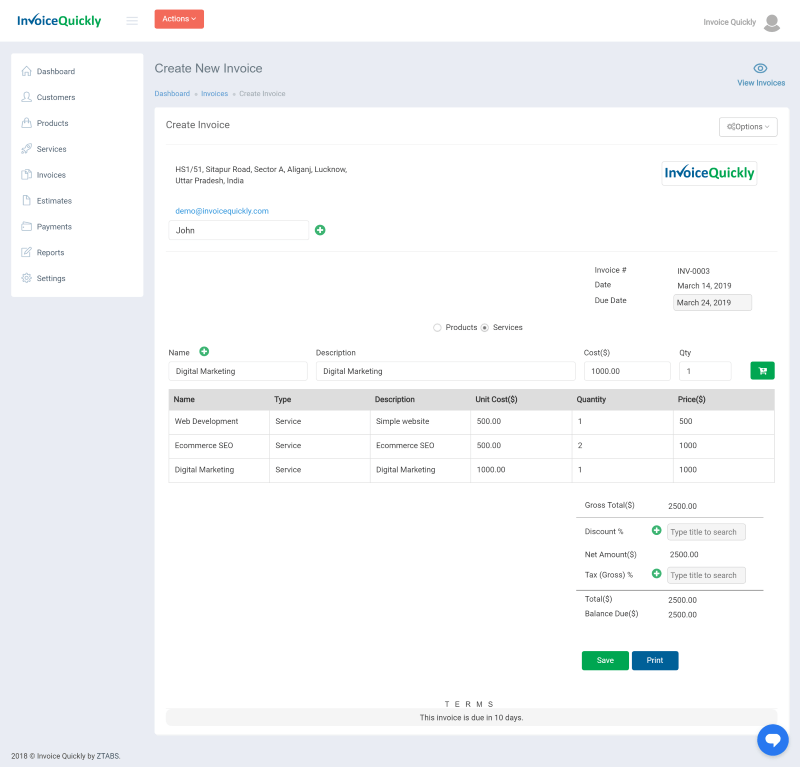Click the green Save button
Image resolution: width=800 pixels, height=767 pixels.
[605, 661]
